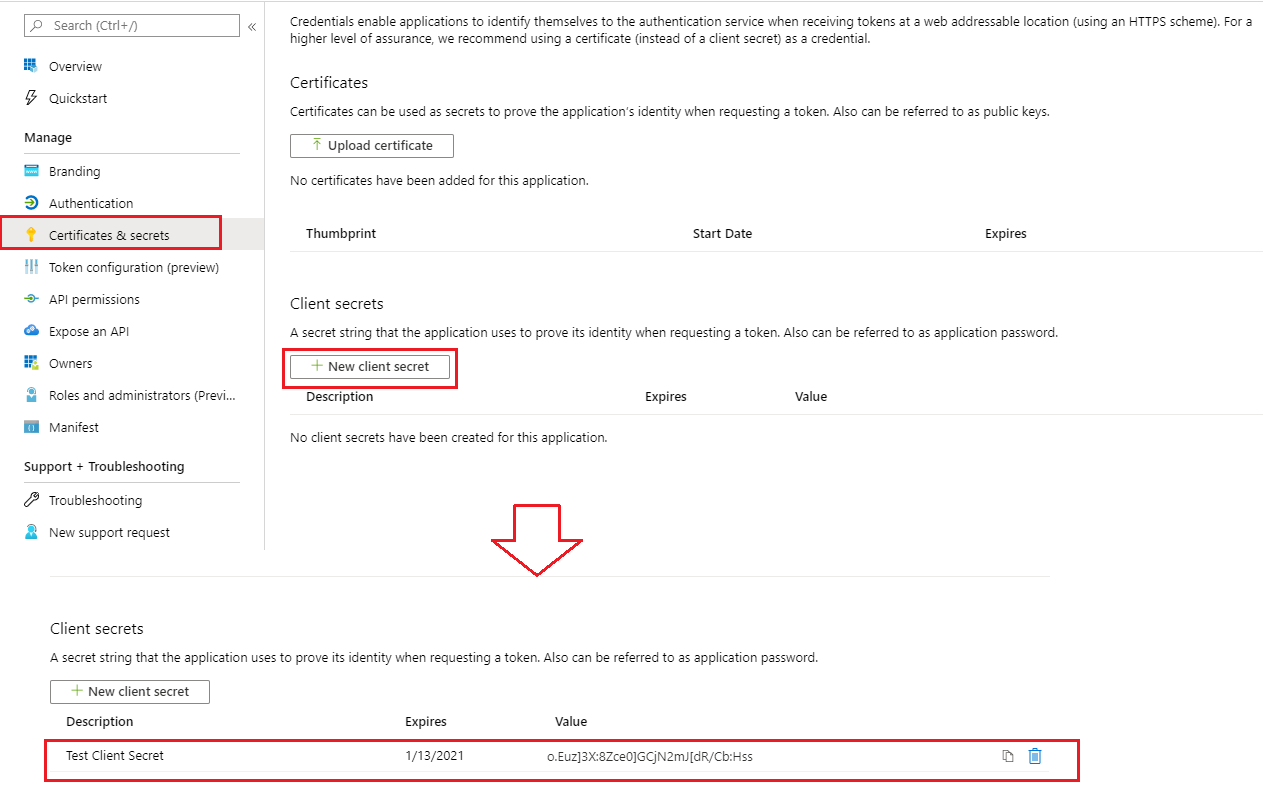Collapse the sidebar with the double chevron
This screenshot has height=796, width=1263.
click(252, 27)
